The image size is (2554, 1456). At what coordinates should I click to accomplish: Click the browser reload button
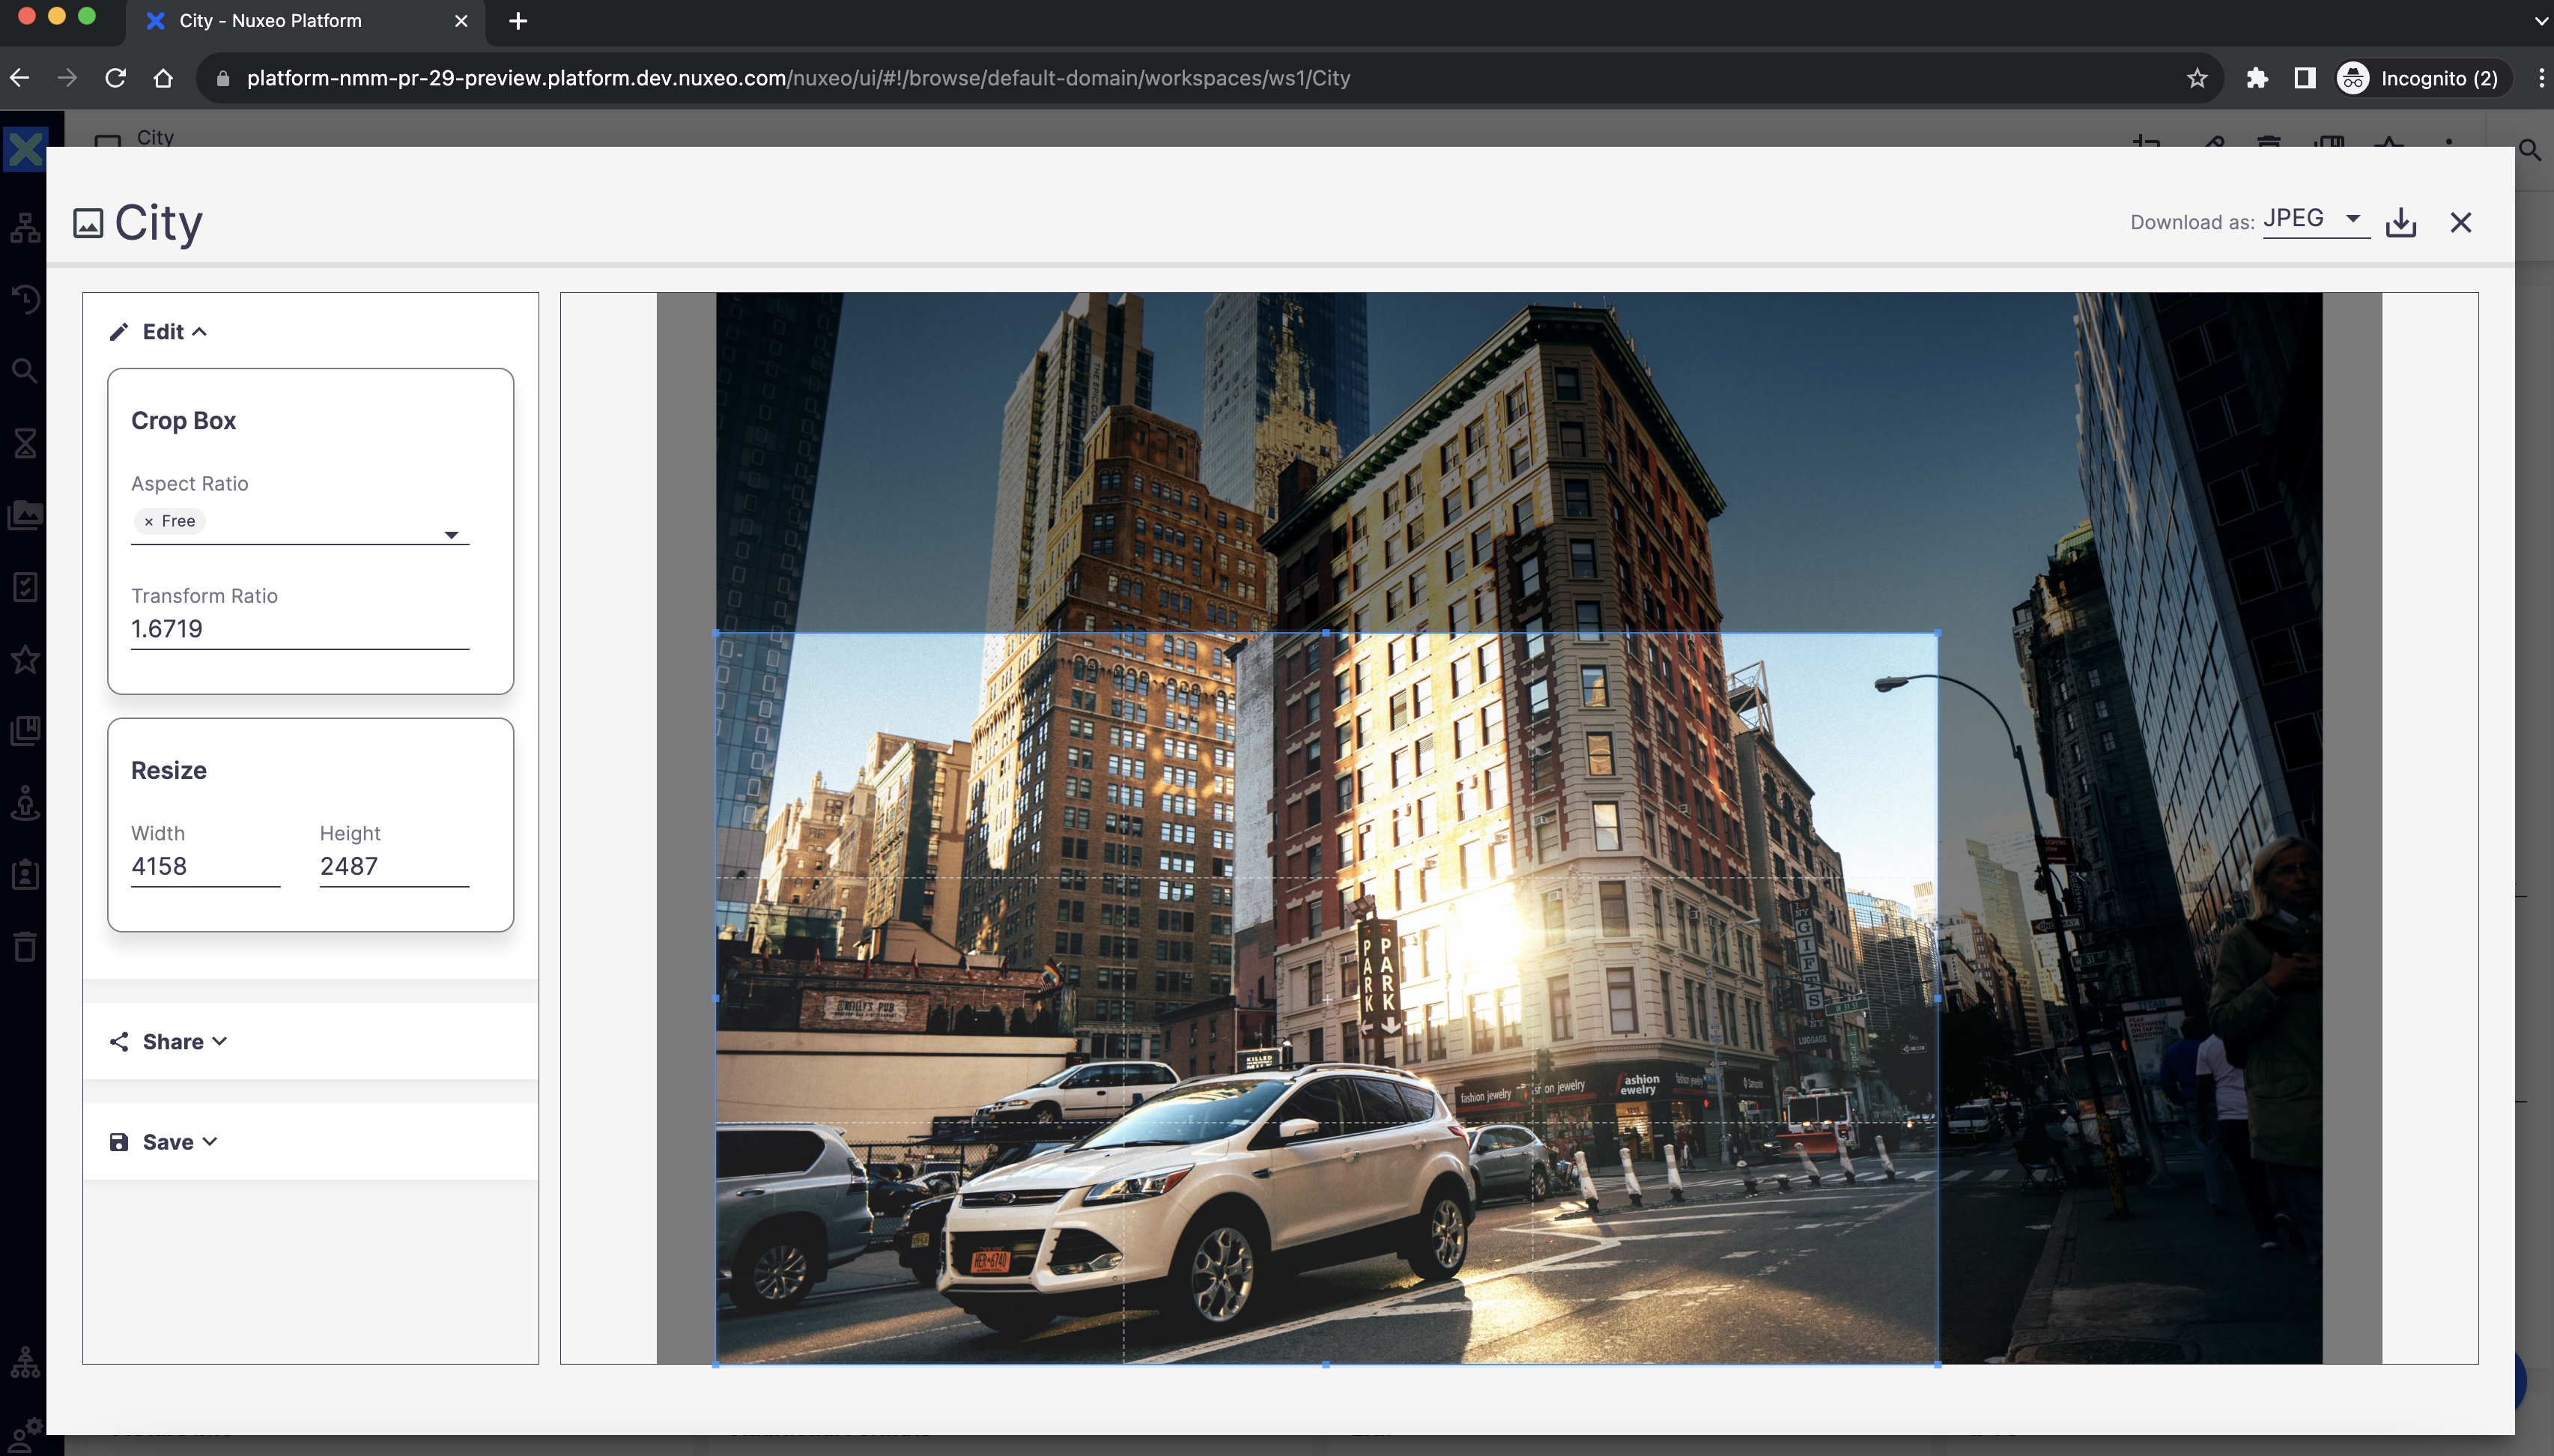(115, 78)
